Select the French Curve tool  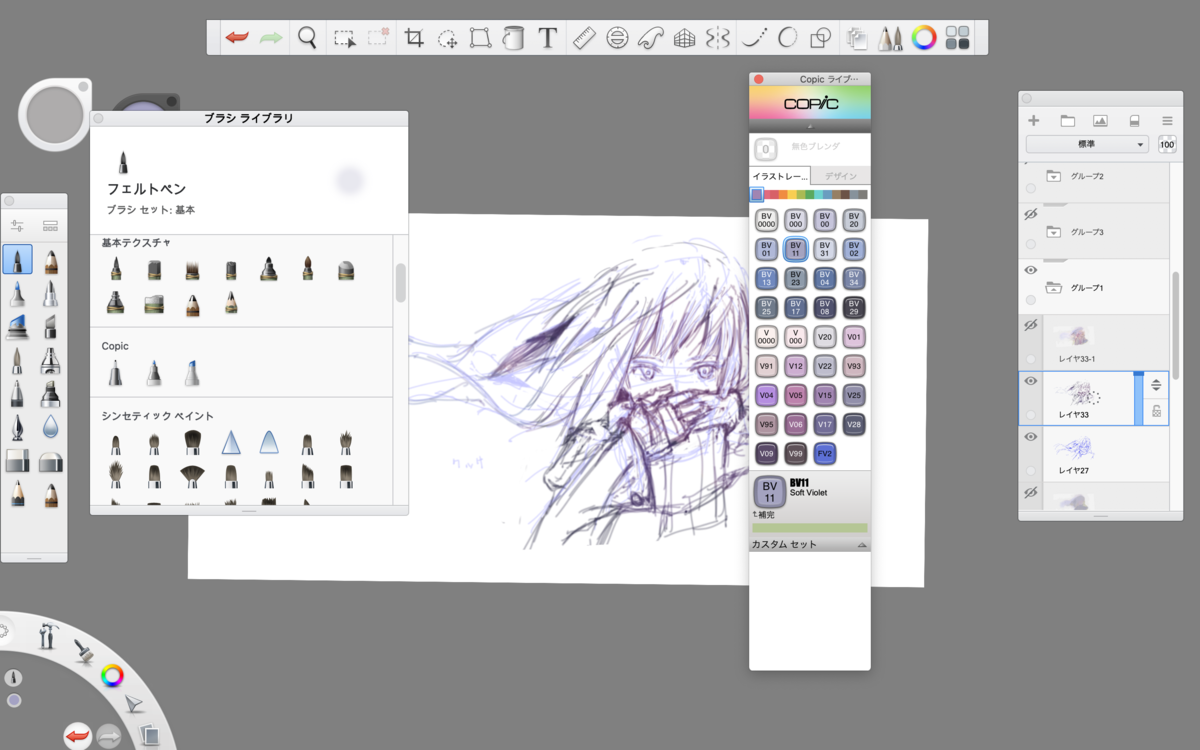(x=650, y=38)
